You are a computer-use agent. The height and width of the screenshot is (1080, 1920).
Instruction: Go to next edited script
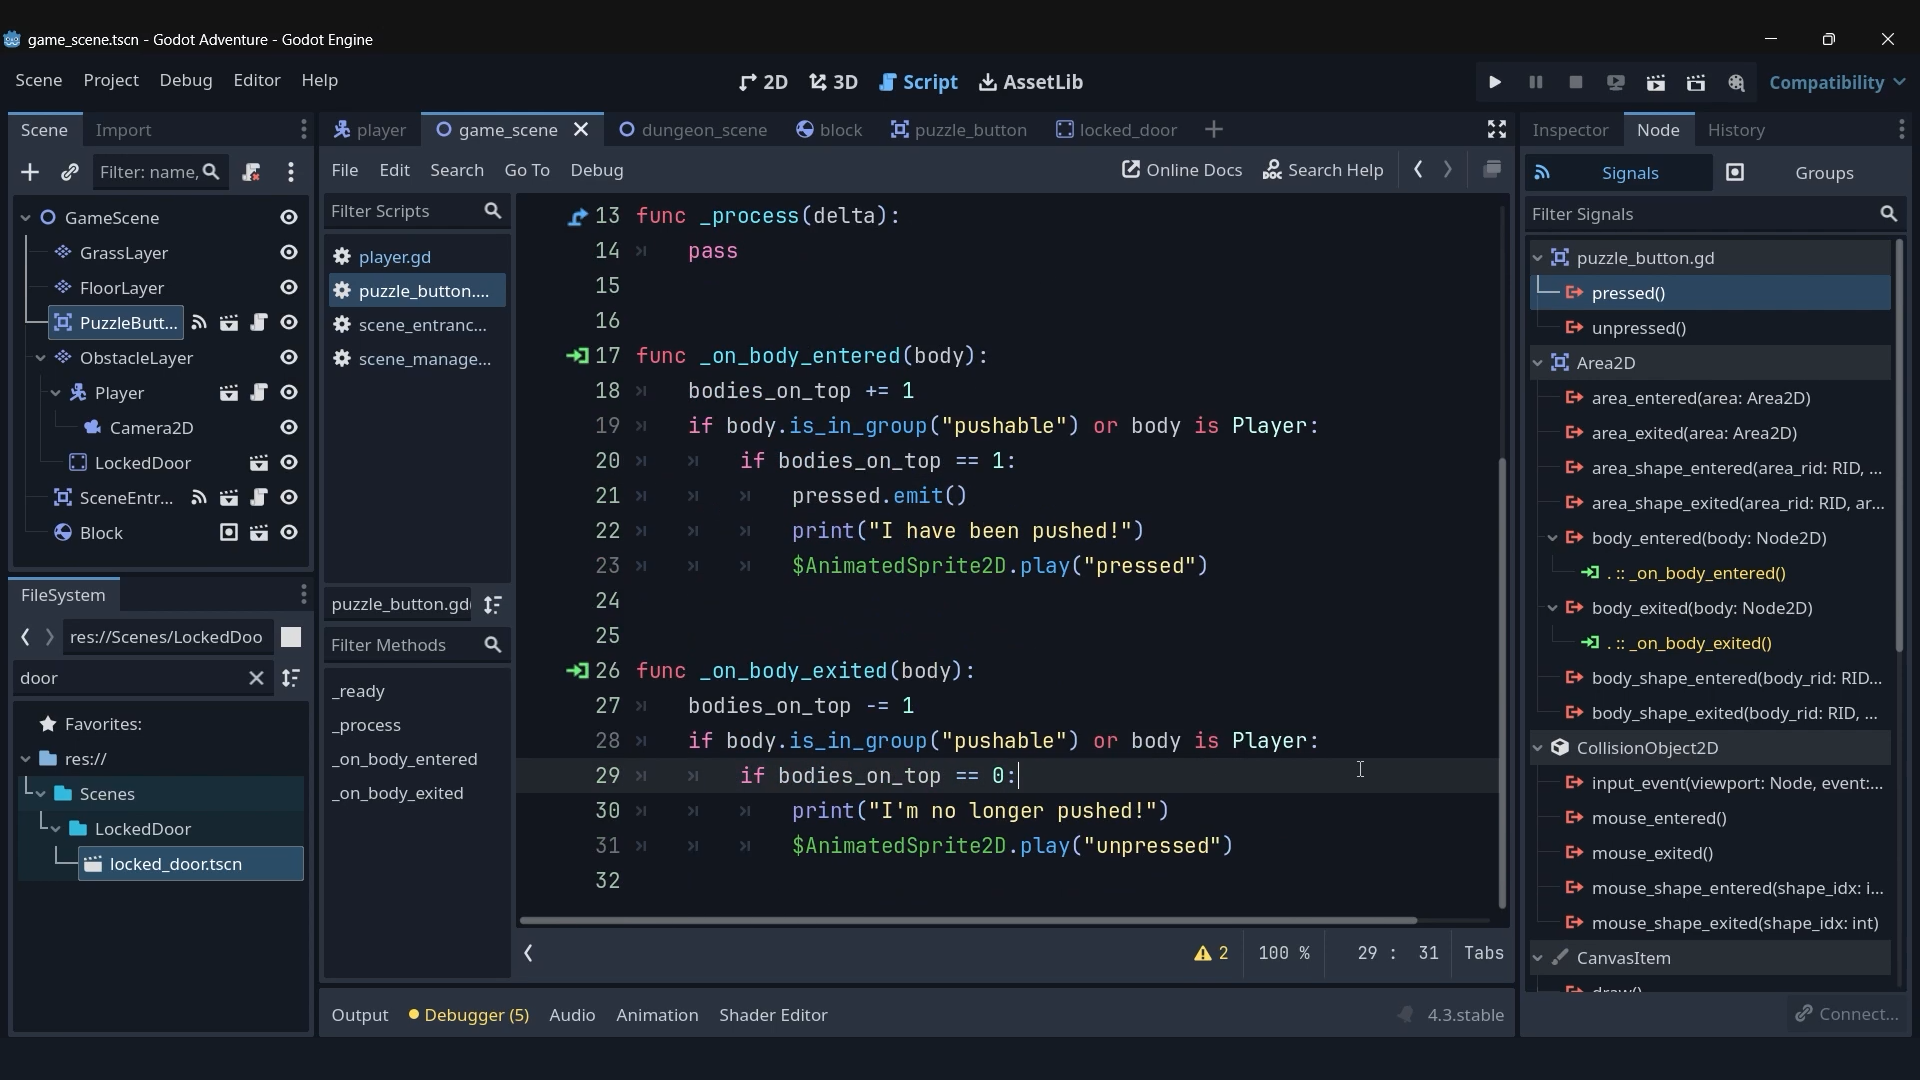(1447, 170)
